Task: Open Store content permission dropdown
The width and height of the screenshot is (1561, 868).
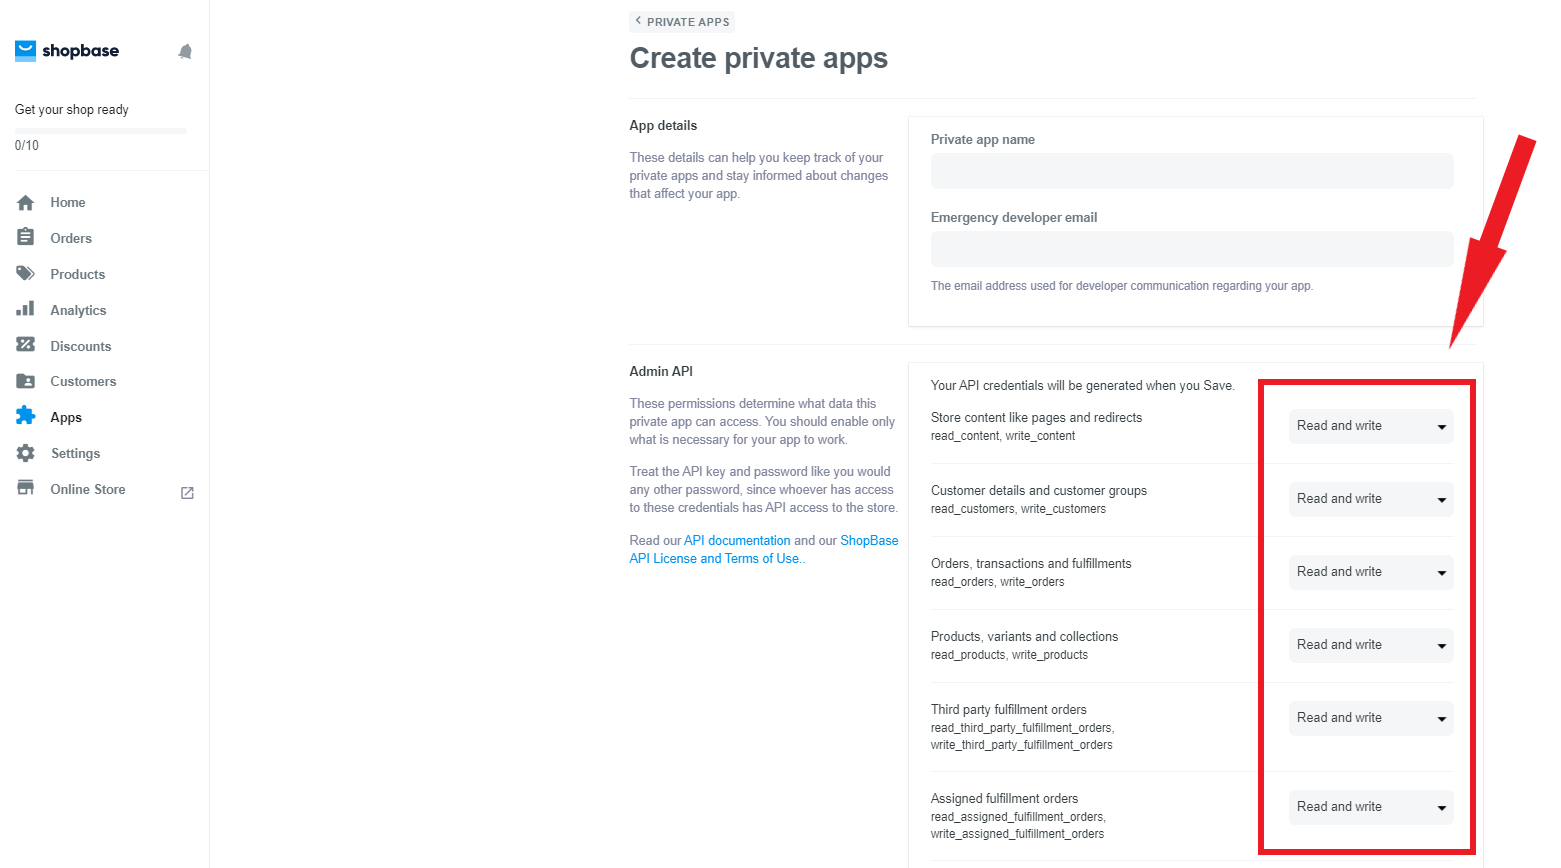Action: 1370,426
